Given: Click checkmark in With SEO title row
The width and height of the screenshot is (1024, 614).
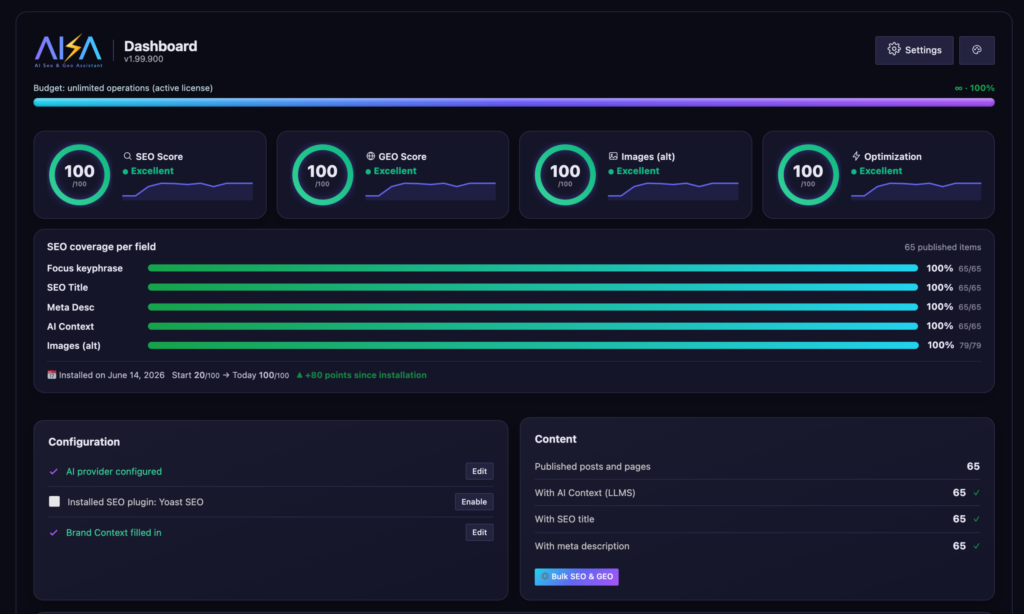Looking at the screenshot, I should tap(976, 519).
